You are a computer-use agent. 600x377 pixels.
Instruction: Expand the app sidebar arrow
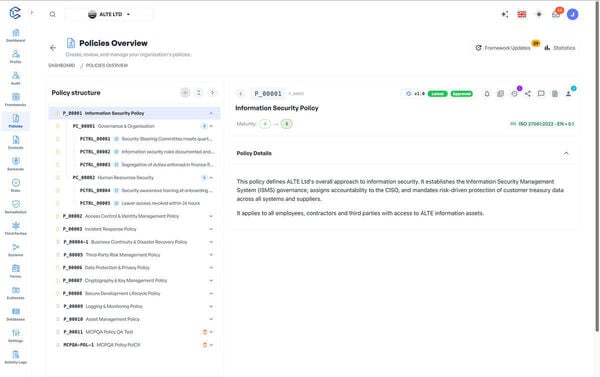pyautogui.click(x=32, y=13)
